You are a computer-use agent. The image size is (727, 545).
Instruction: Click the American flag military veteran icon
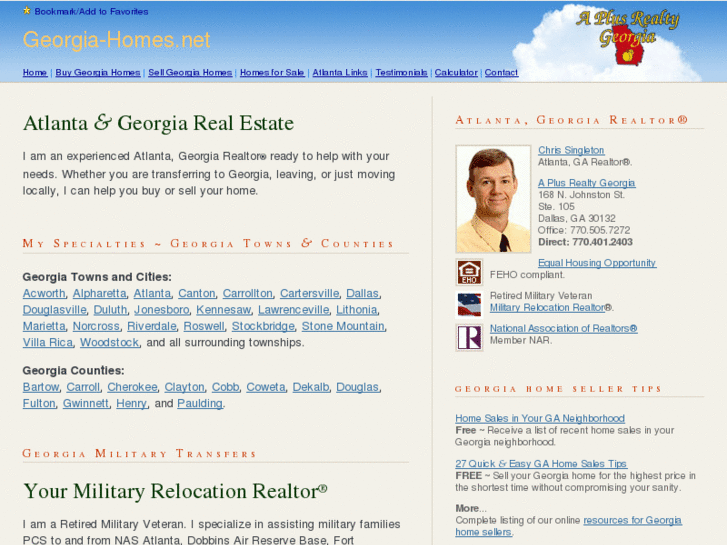click(x=469, y=305)
